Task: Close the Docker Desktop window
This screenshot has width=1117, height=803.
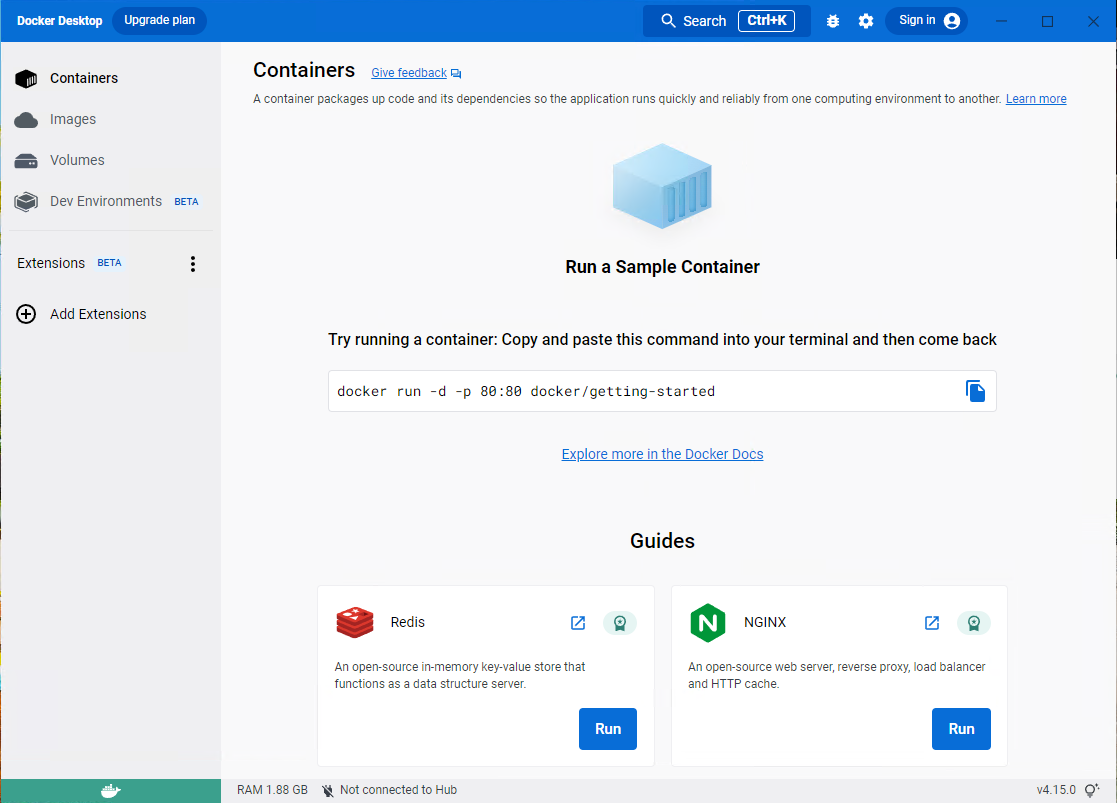Action: (x=1093, y=21)
